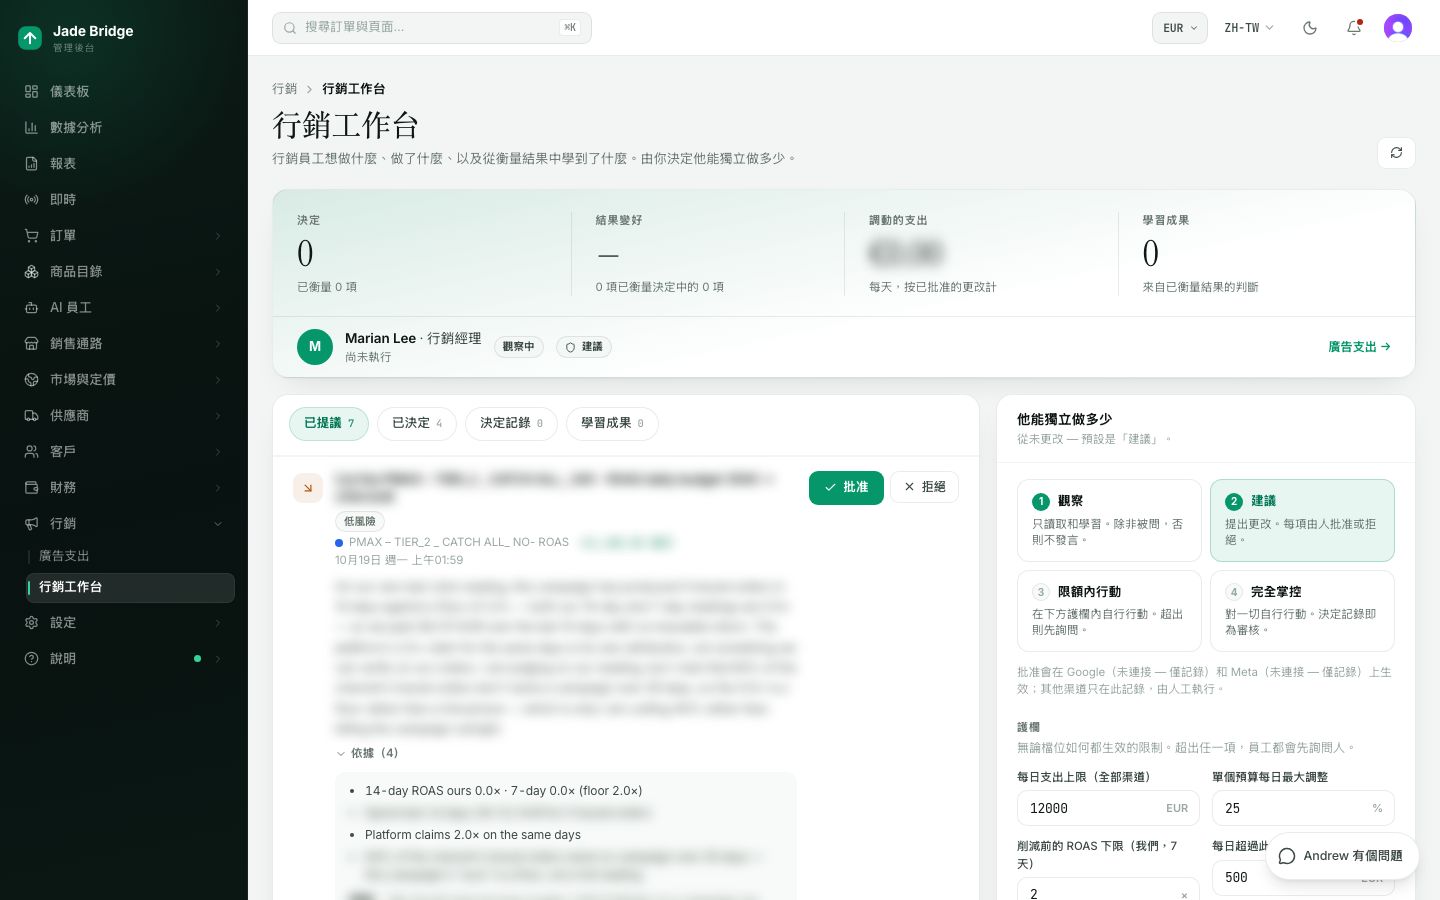
Task: Select autonomy level 1 觀察
Action: [x=1109, y=520]
